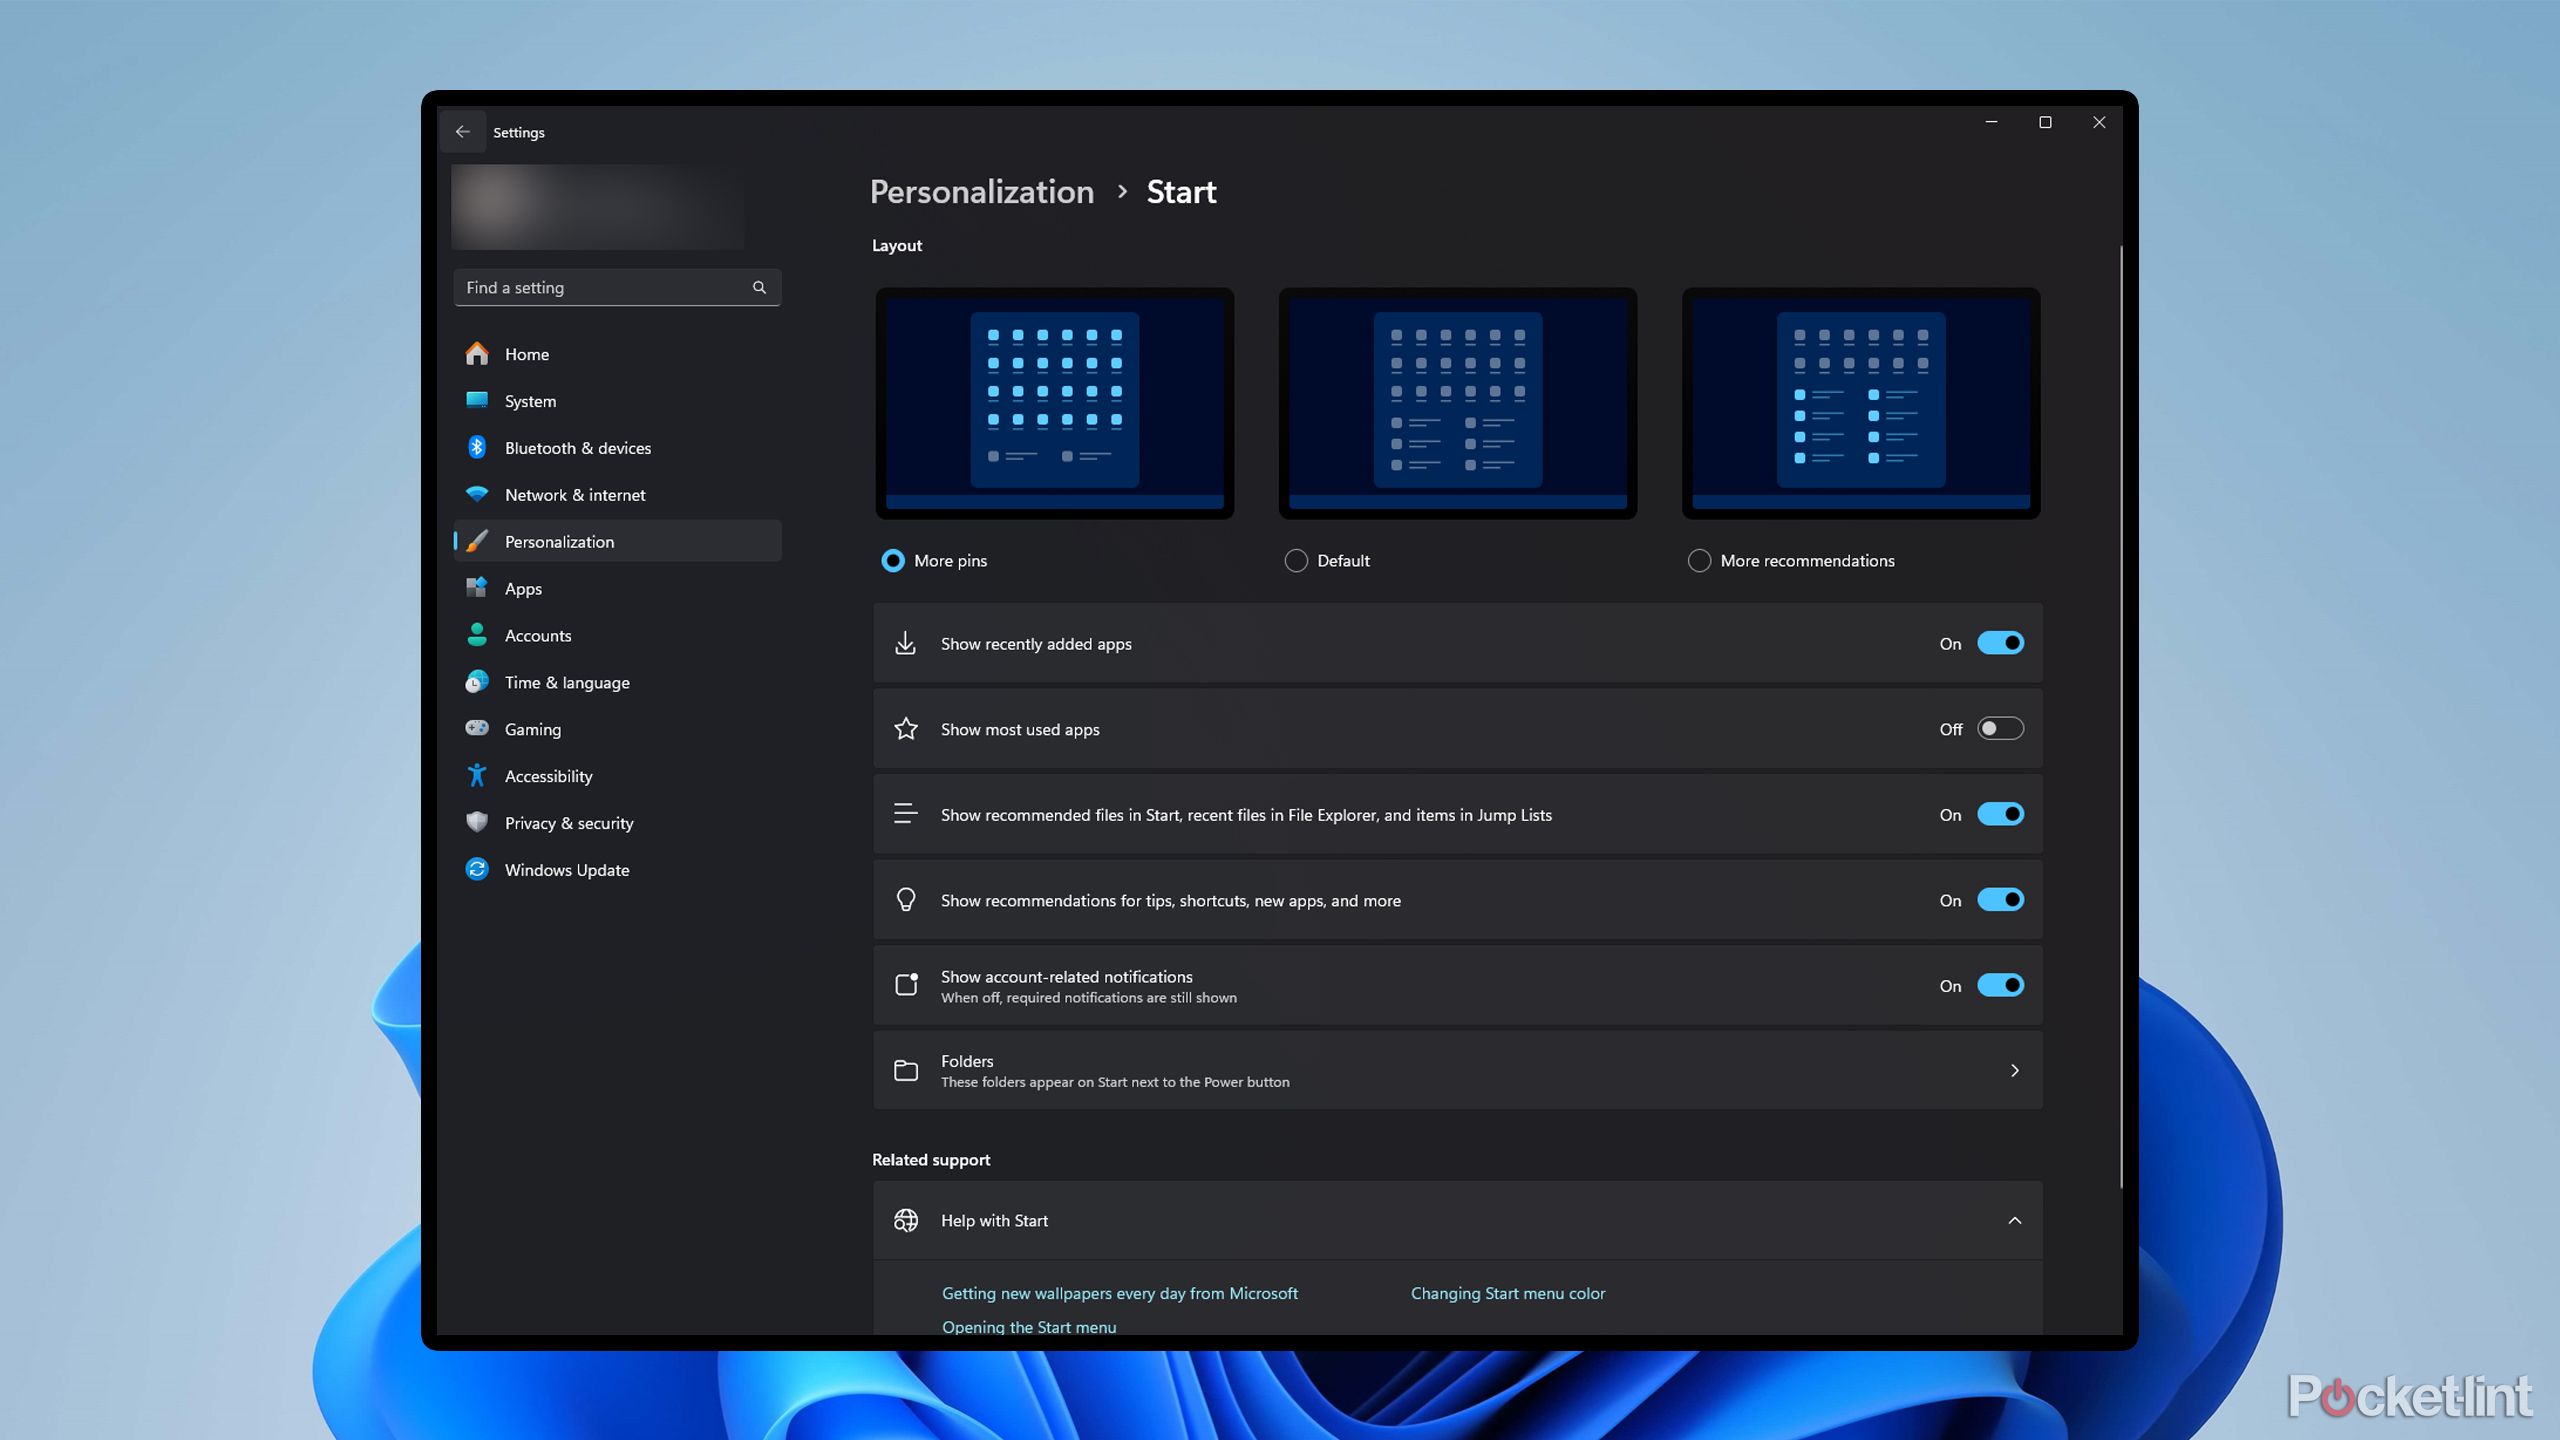Click the Default layout thumbnail
The width and height of the screenshot is (2560, 1440).
point(1457,402)
